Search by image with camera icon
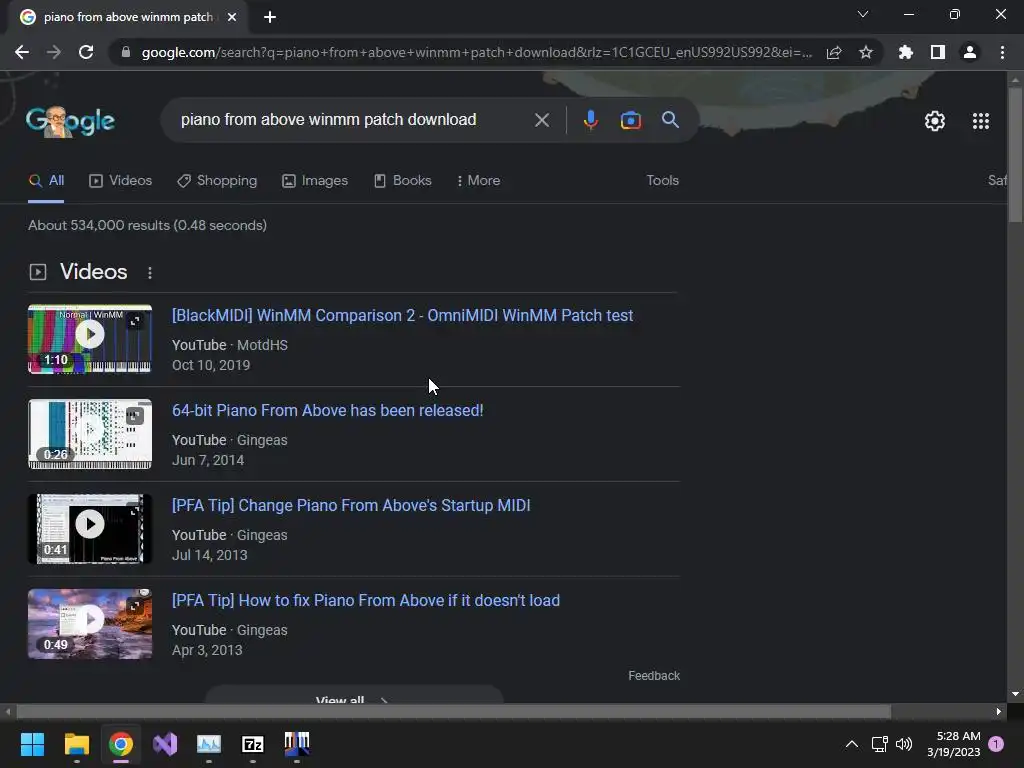The width and height of the screenshot is (1024, 768). coord(630,120)
